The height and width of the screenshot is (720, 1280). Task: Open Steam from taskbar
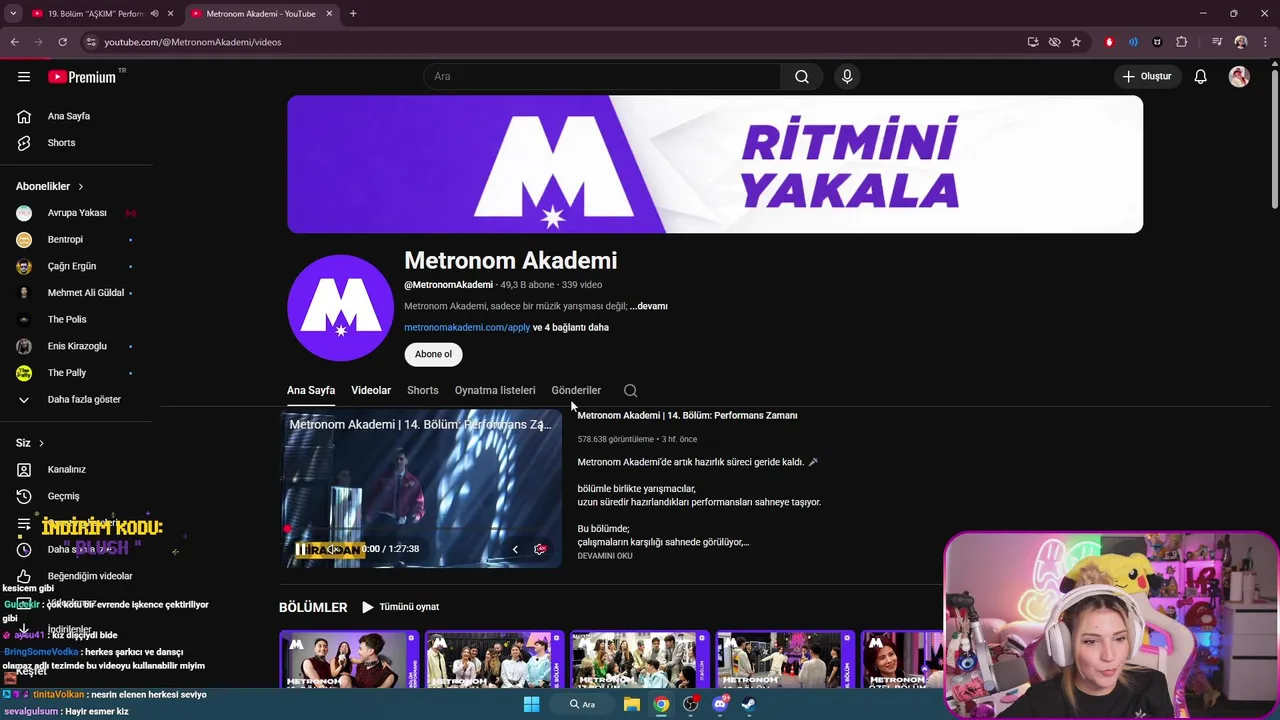tap(749, 704)
